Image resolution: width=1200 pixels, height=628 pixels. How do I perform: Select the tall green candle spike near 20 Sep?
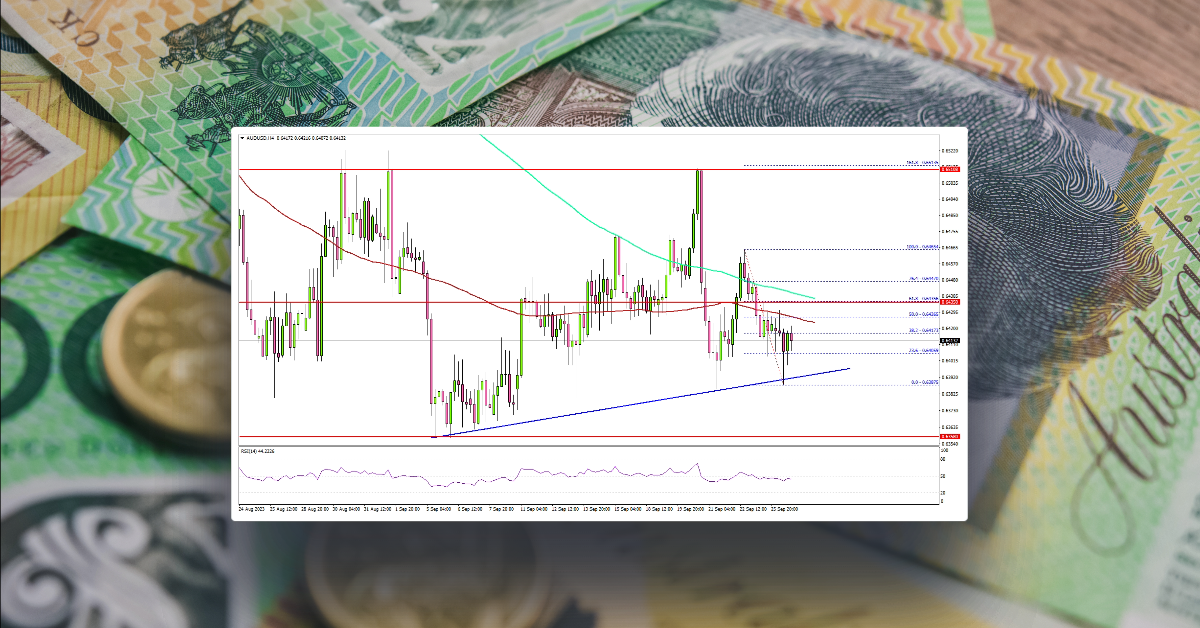[x=698, y=200]
